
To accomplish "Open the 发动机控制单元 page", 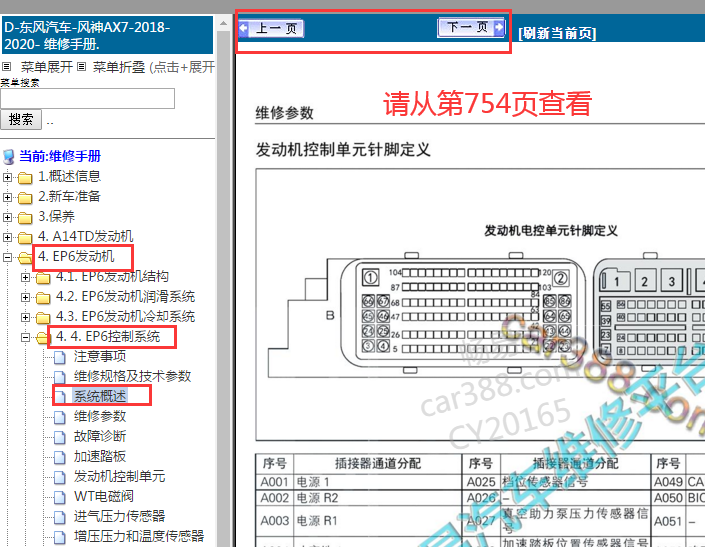I will [x=120, y=476].
